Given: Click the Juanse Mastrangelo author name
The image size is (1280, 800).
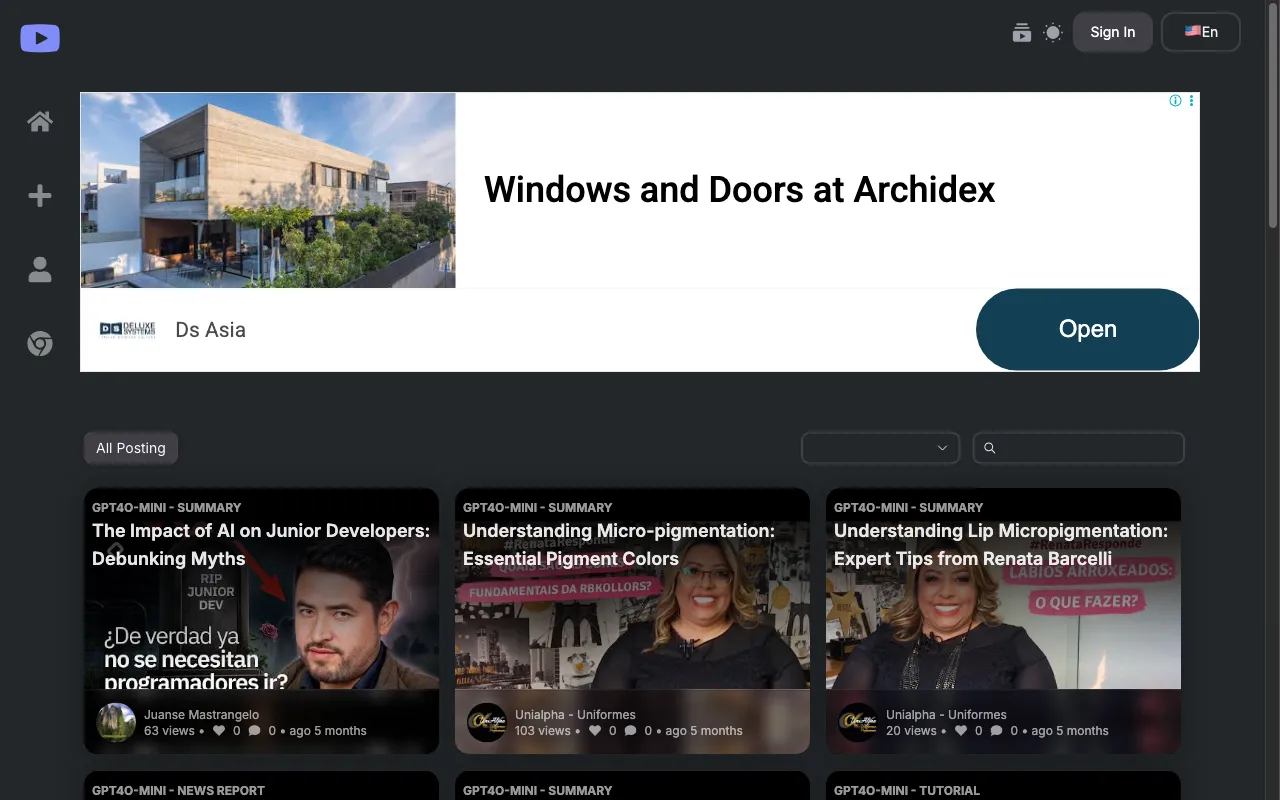Looking at the screenshot, I should (x=201, y=714).
